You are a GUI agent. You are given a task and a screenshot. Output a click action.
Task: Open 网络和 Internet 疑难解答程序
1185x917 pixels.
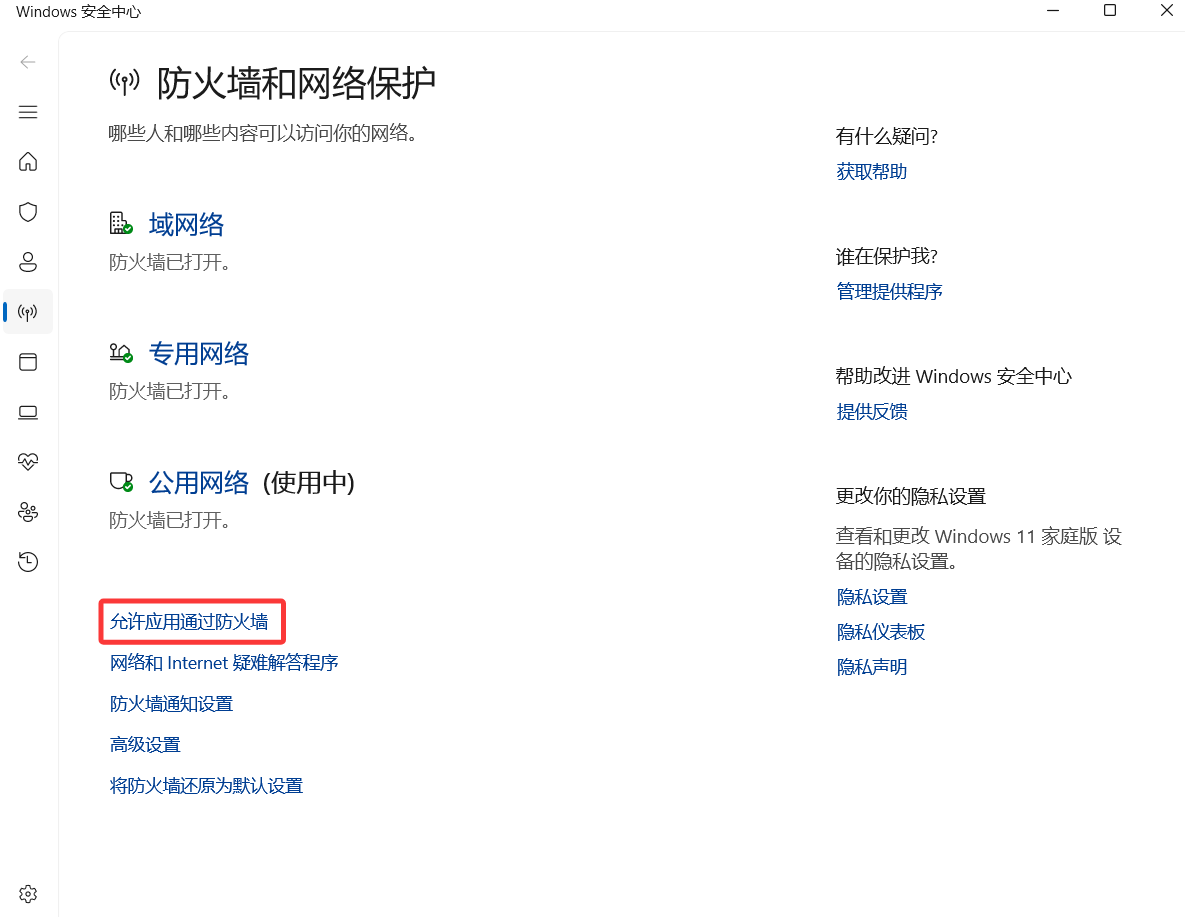tap(224, 663)
